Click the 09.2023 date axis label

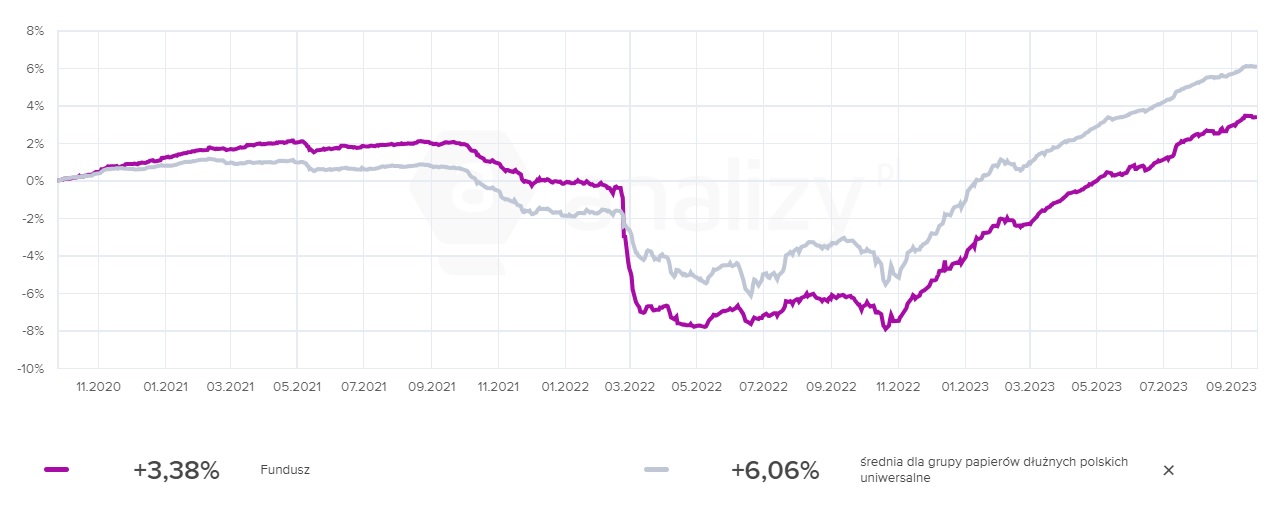[1230, 385]
